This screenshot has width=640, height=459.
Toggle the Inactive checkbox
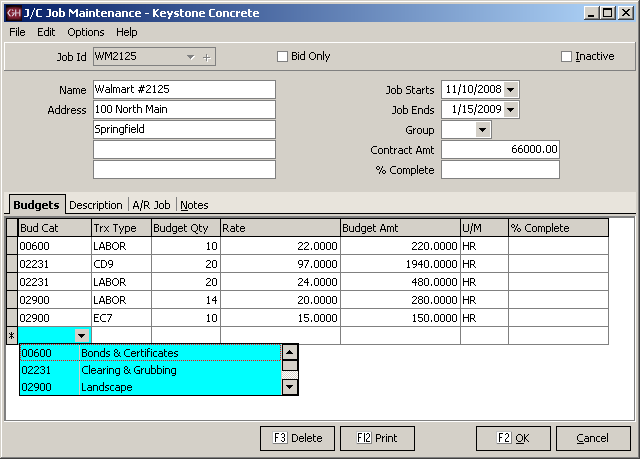pyautogui.click(x=567, y=57)
